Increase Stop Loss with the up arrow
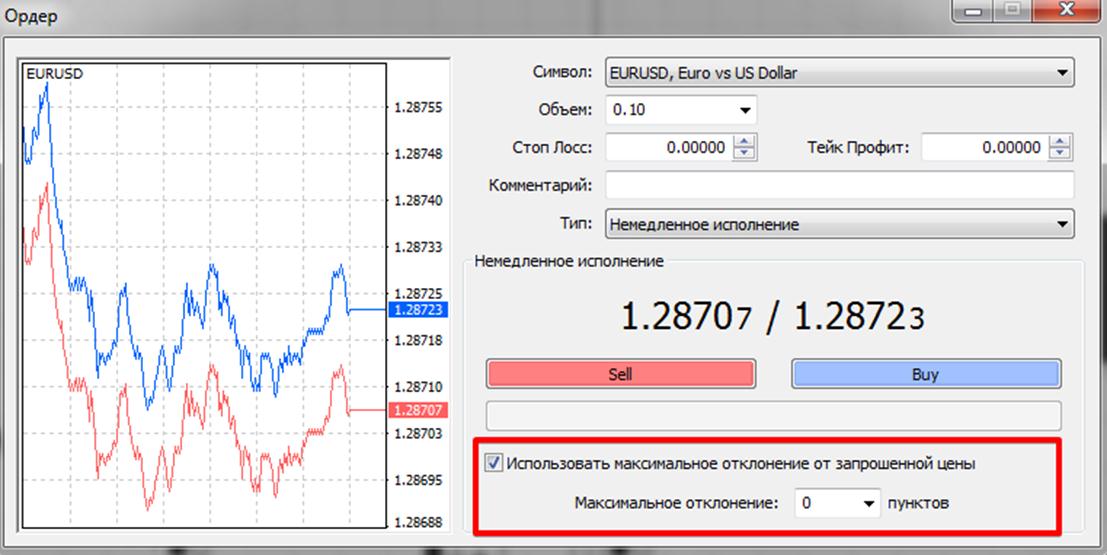Image resolution: width=1107 pixels, height=555 pixels. pyautogui.click(x=744, y=142)
